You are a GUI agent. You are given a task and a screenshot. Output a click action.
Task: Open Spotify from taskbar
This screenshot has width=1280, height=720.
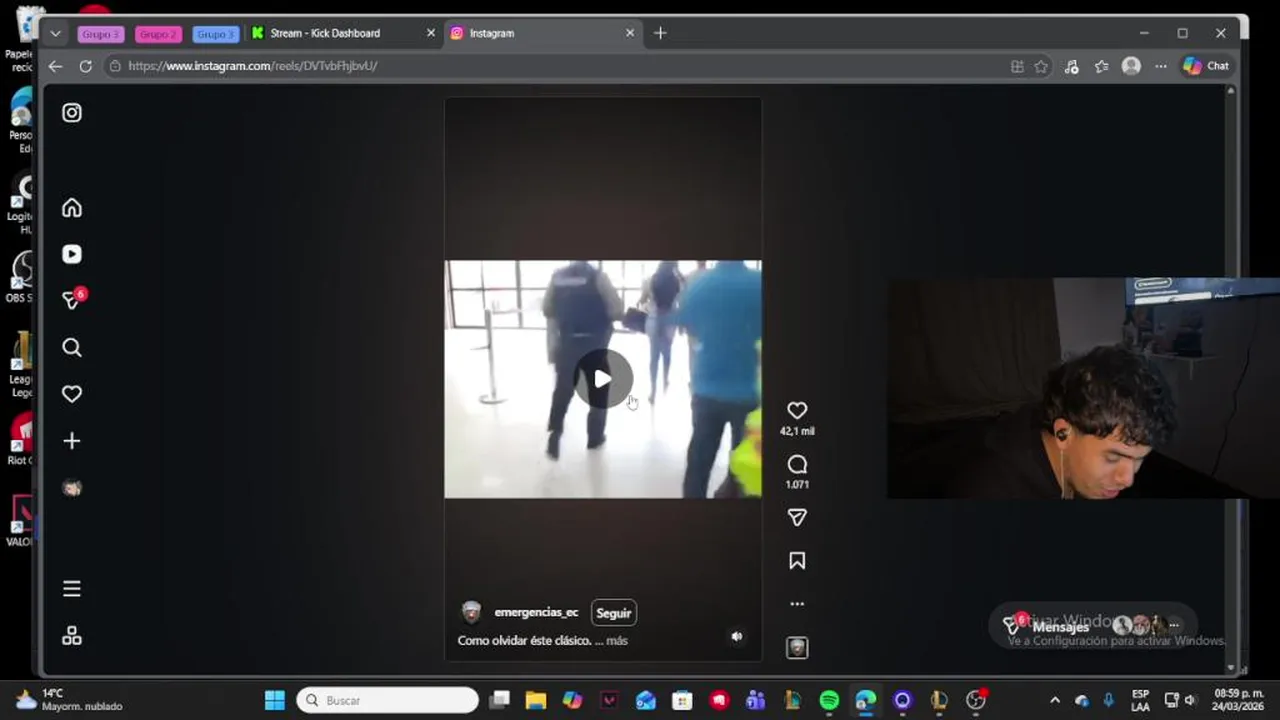coord(829,700)
